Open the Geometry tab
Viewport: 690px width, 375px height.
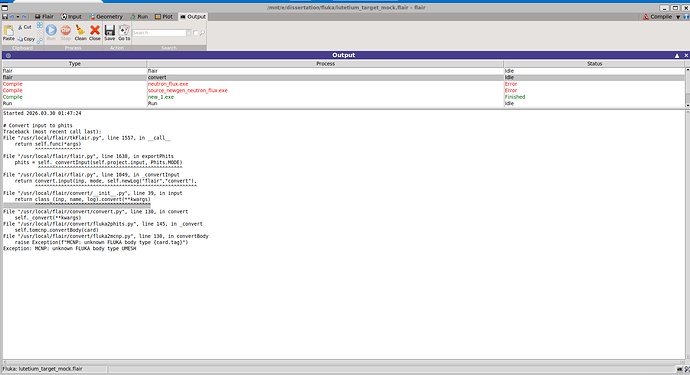point(106,17)
